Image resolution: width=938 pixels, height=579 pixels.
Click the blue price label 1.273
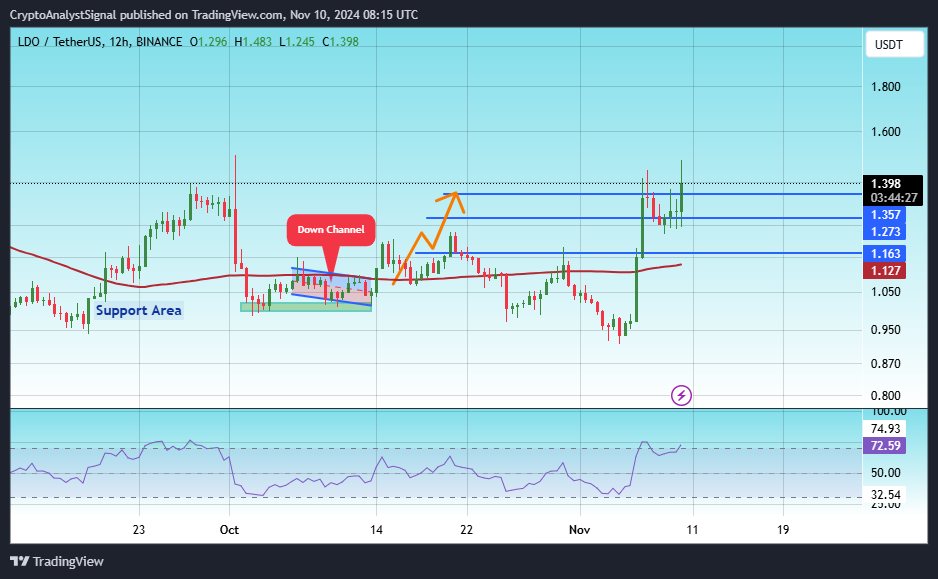[885, 231]
